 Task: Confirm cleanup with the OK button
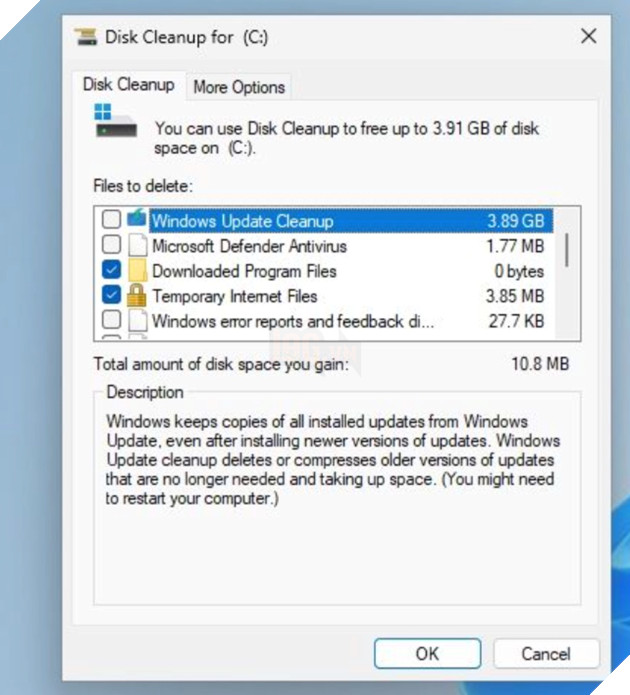click(427, 653)
